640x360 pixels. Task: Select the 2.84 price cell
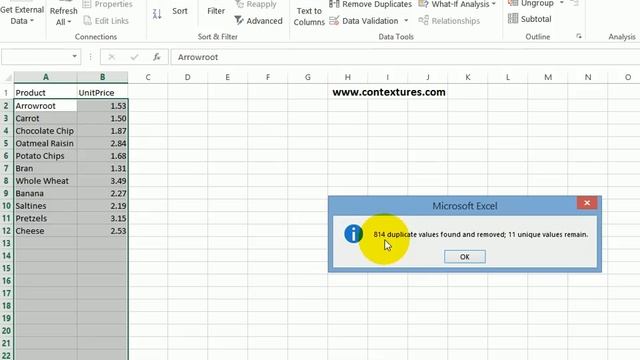[102, 143]
